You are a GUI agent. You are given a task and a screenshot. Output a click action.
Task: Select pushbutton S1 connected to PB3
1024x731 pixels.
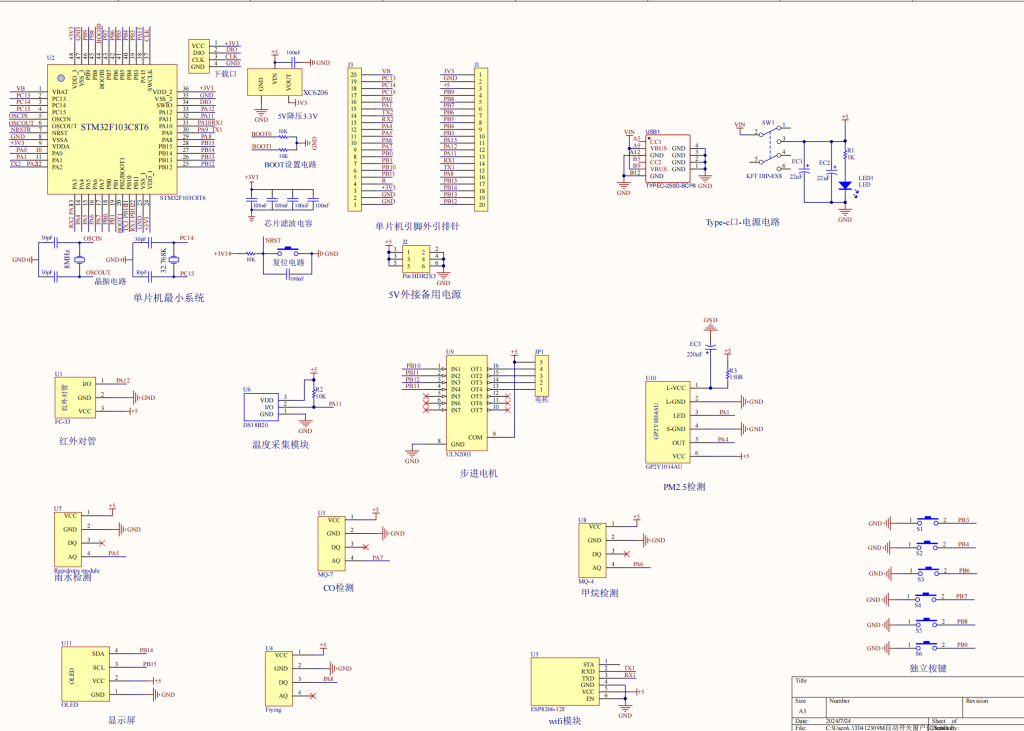(x=931, y=521)
